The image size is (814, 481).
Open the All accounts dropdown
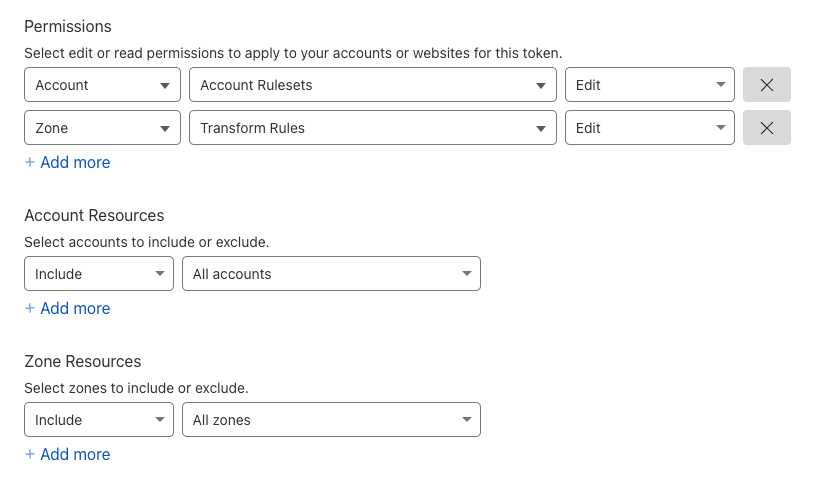point(330,274)
